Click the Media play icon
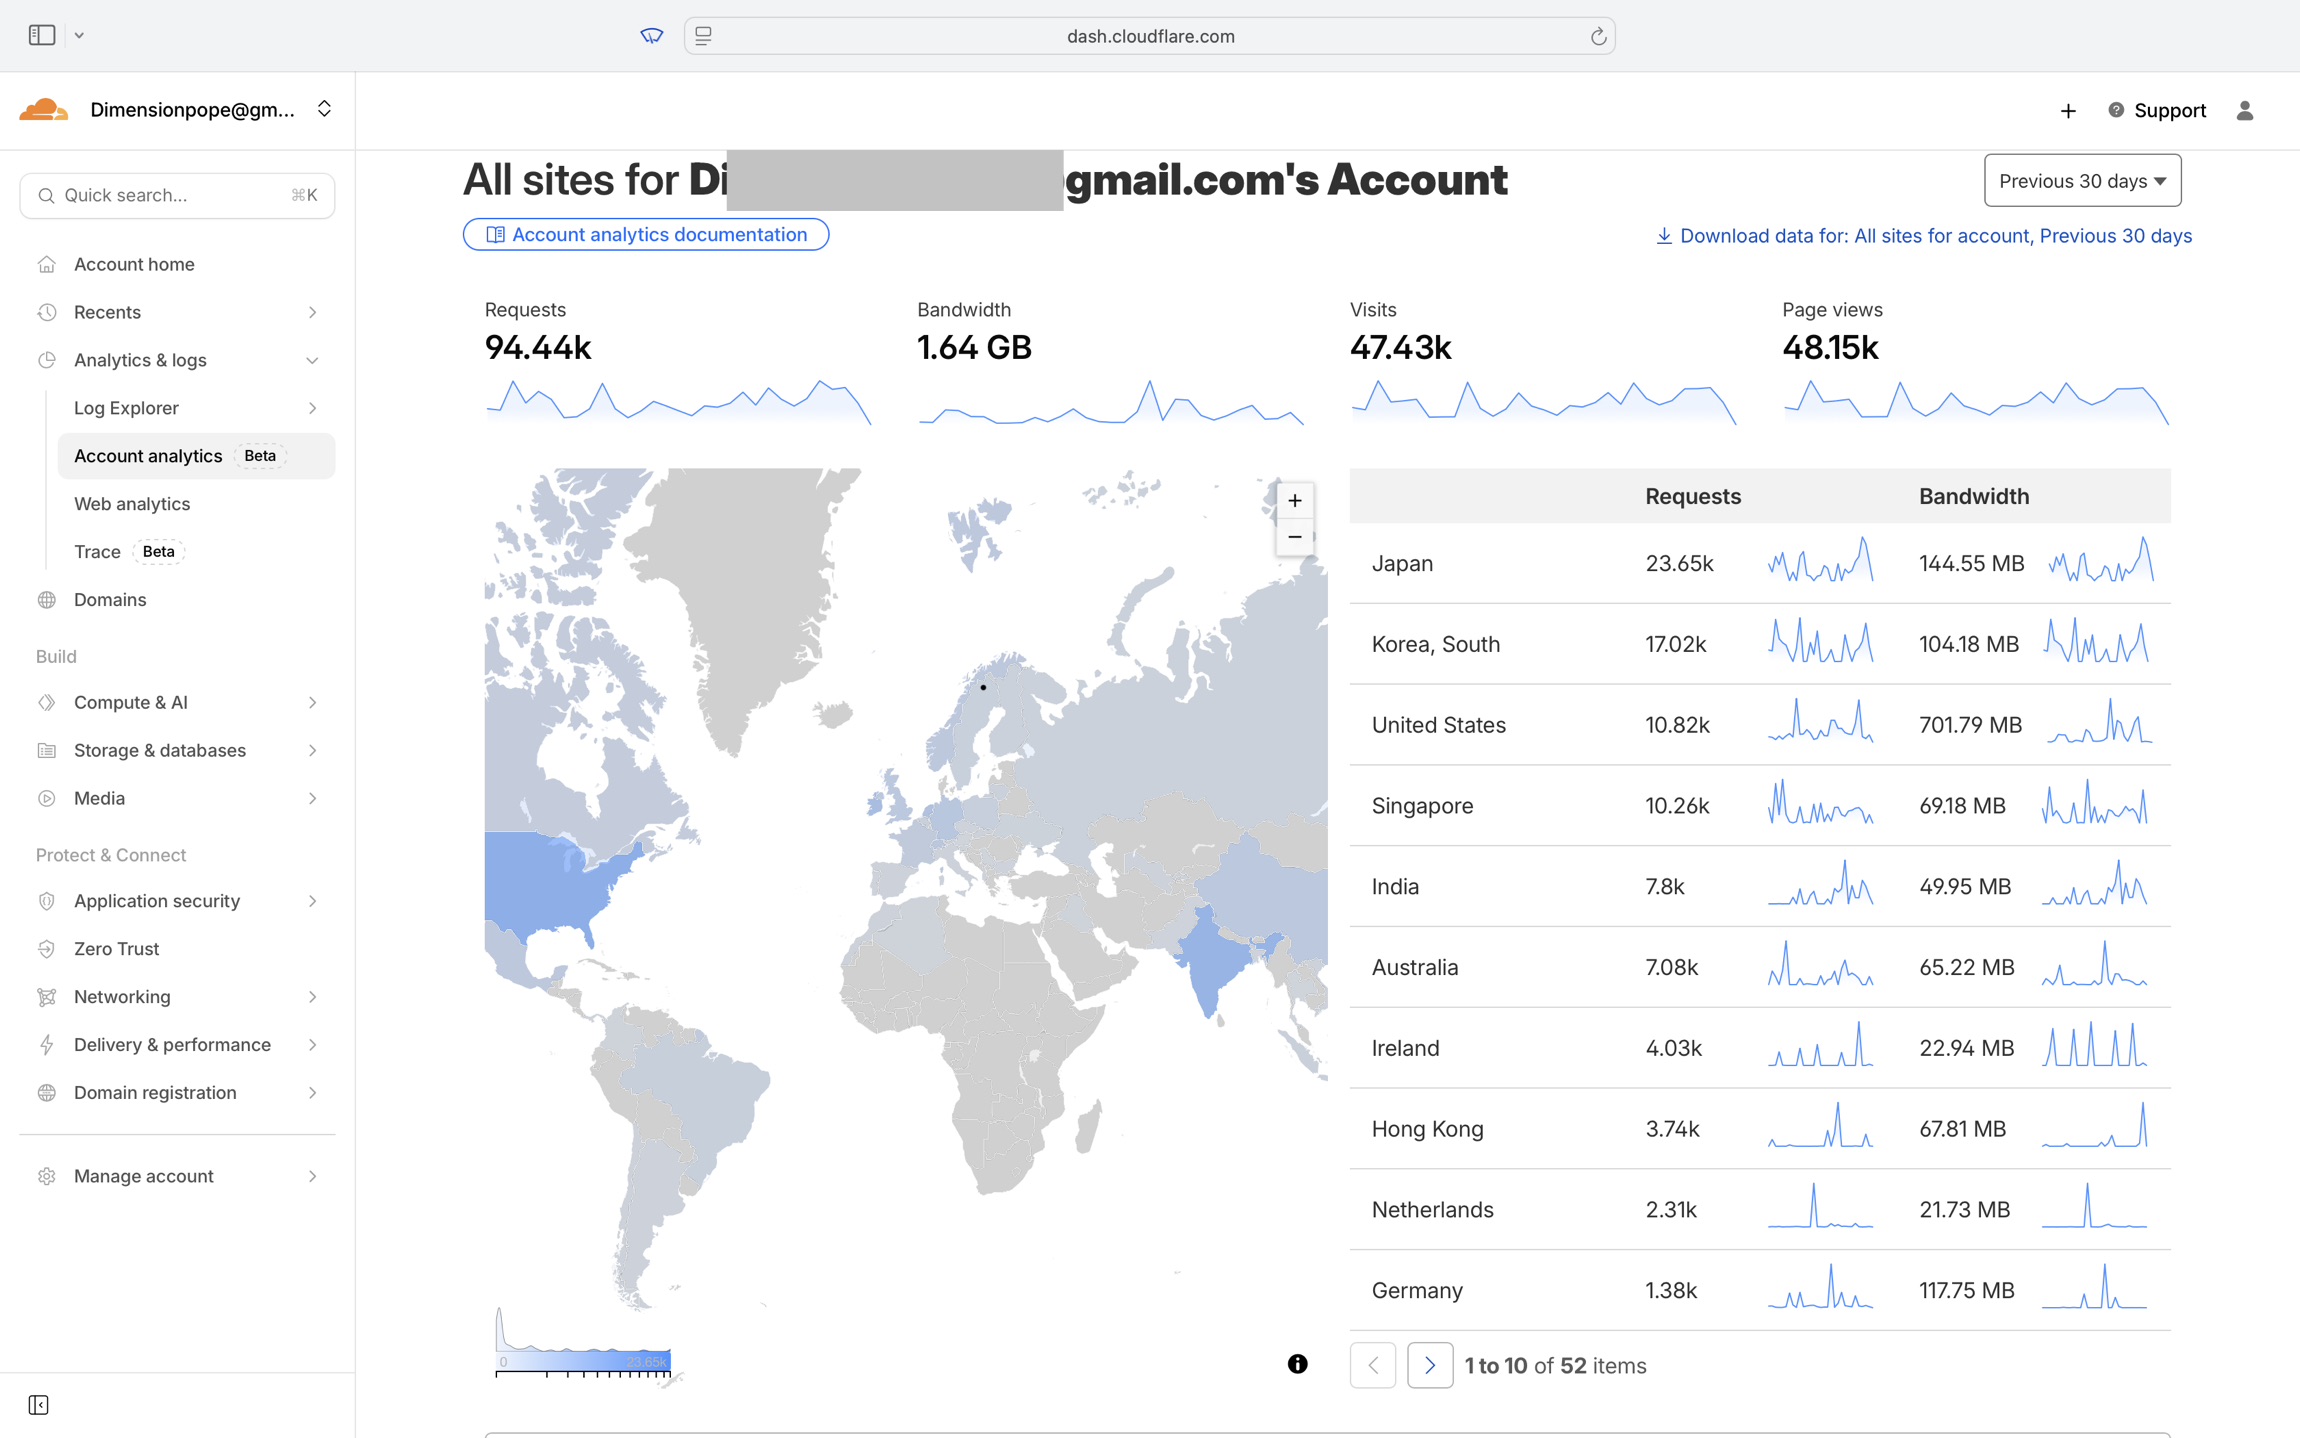 [x=47, y=799]
